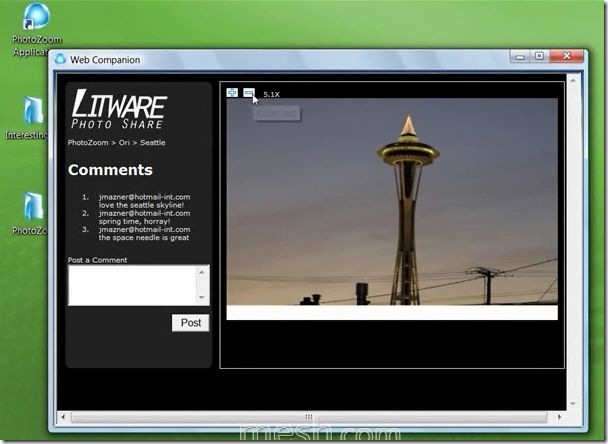Click comment 'spring time, horray!'

[x=134, y=221]
